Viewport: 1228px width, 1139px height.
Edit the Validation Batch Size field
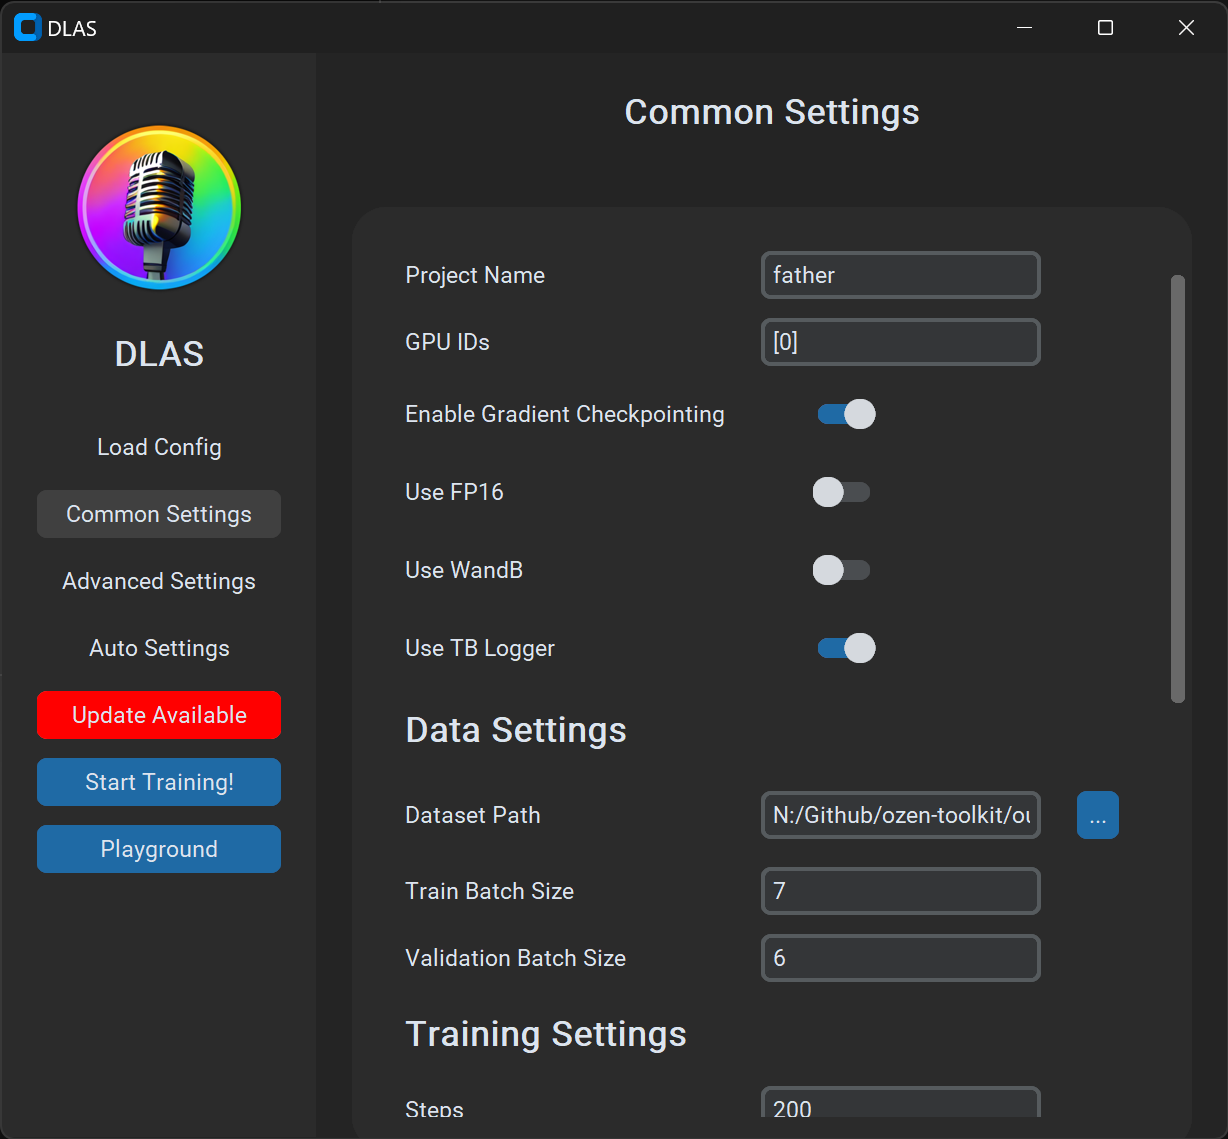tap(901, 958)
